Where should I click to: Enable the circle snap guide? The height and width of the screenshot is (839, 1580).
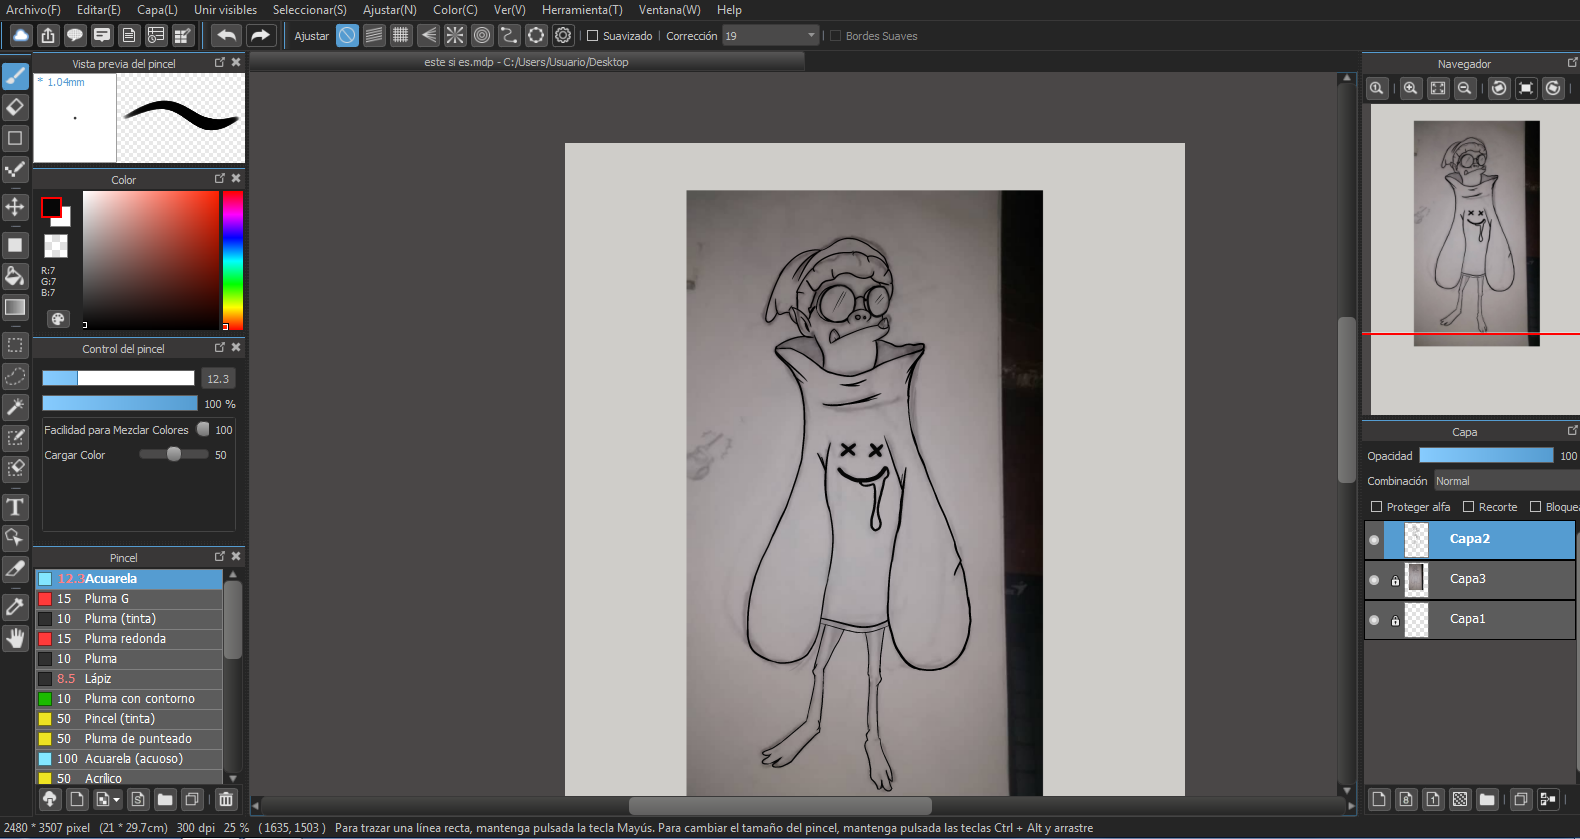coord(482,36)
